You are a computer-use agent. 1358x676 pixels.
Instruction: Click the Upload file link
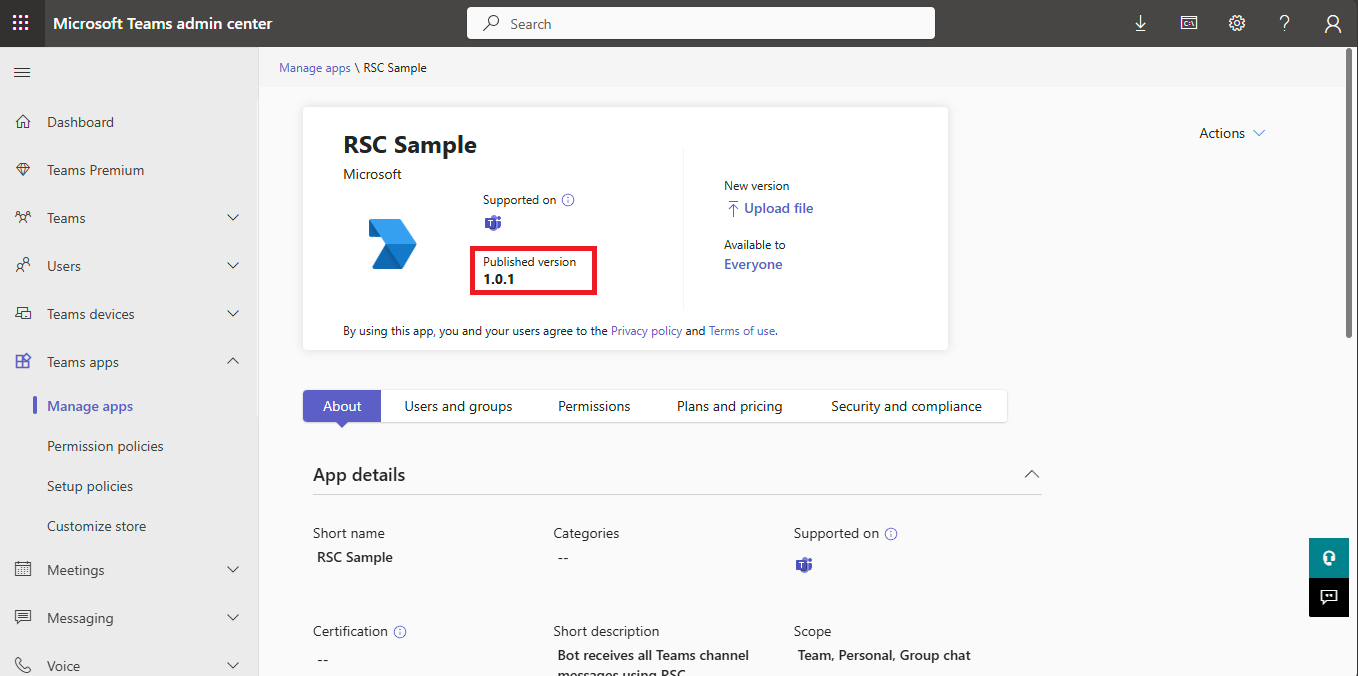(777, 208)
